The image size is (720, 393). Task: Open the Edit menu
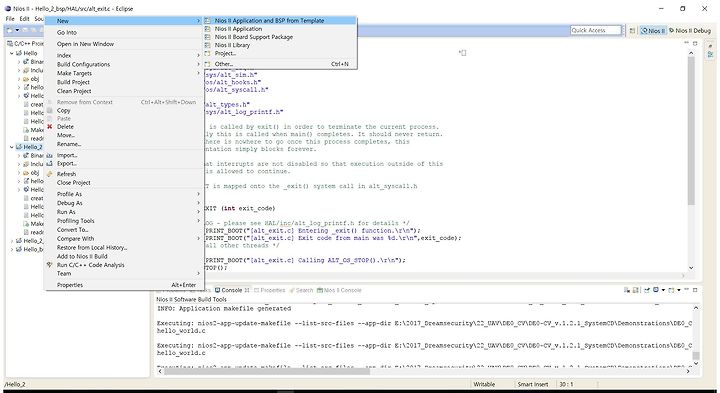(24, 19)
